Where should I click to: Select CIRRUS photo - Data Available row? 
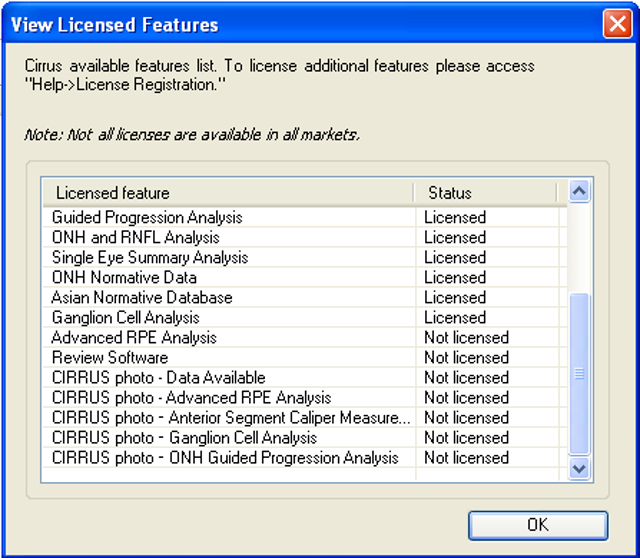(x=305, y=377)
